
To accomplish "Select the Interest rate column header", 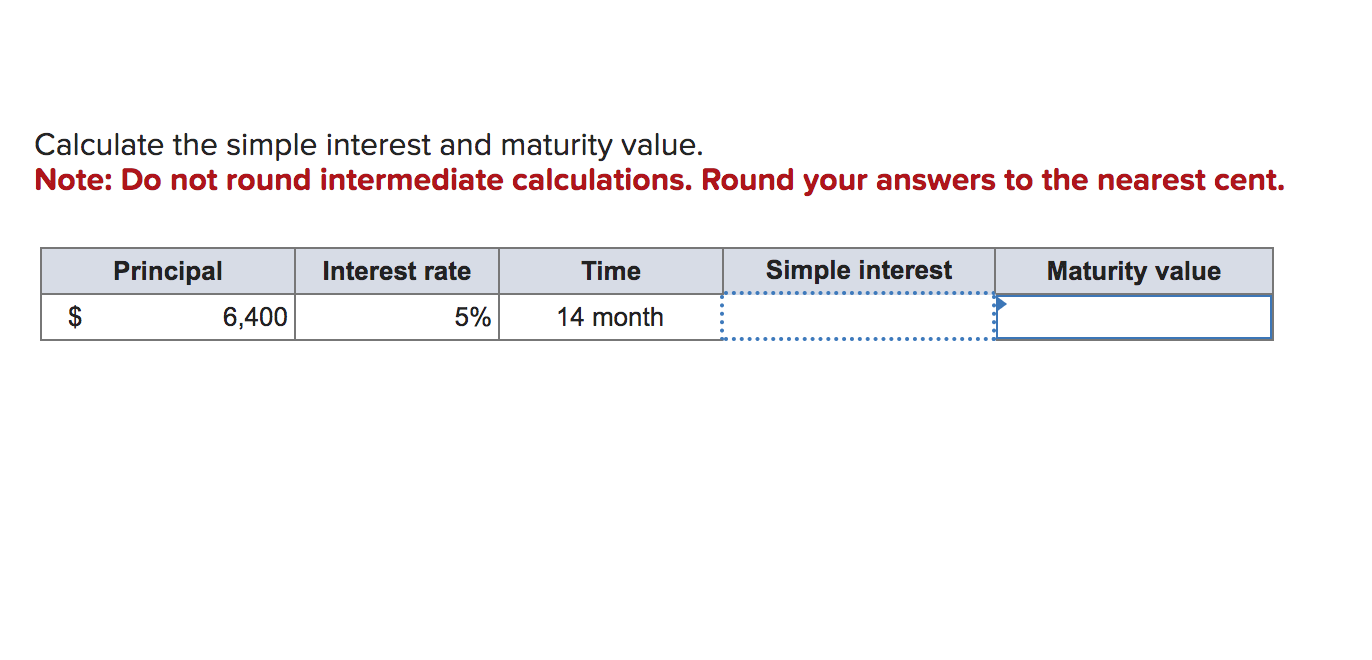I will pyautogui.click(x=397, y=270).
